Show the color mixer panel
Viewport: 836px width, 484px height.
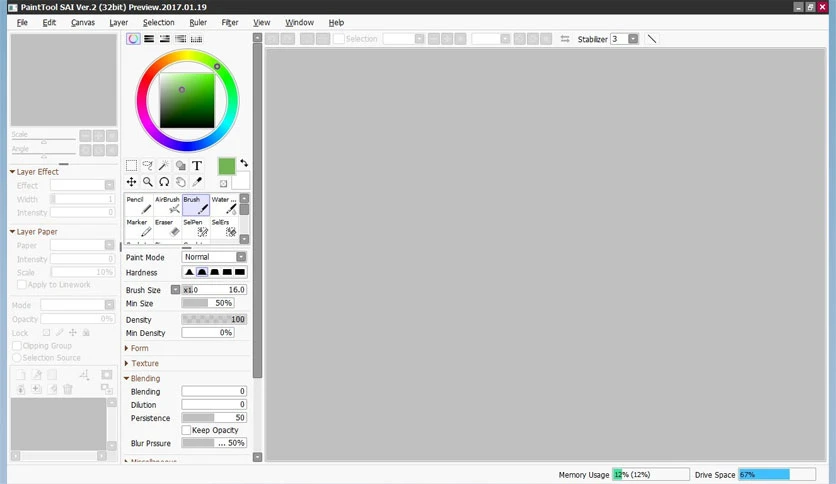pyautogui.click(x=181, y=39)
